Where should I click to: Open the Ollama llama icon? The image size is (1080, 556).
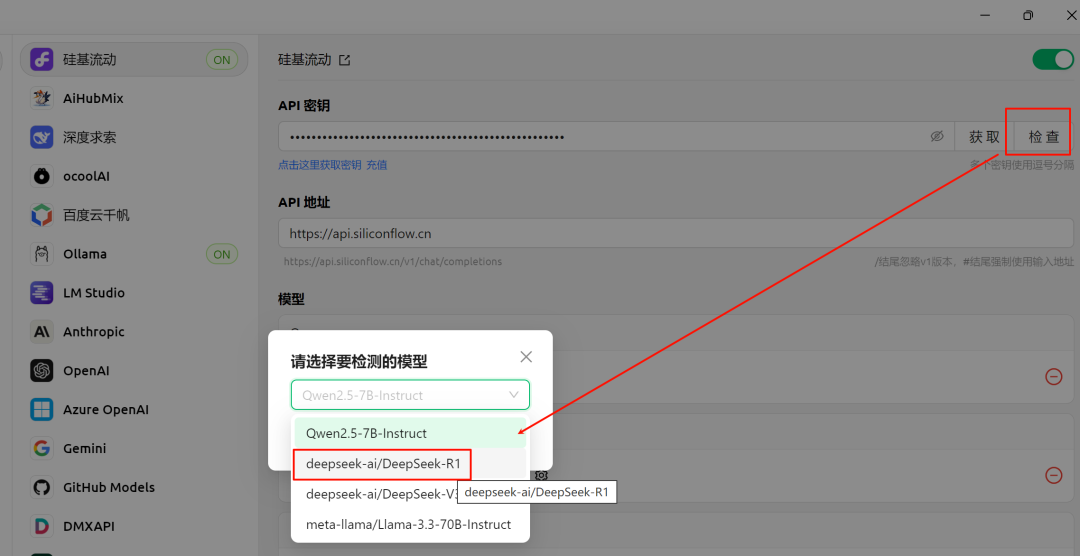pos(41,254)
